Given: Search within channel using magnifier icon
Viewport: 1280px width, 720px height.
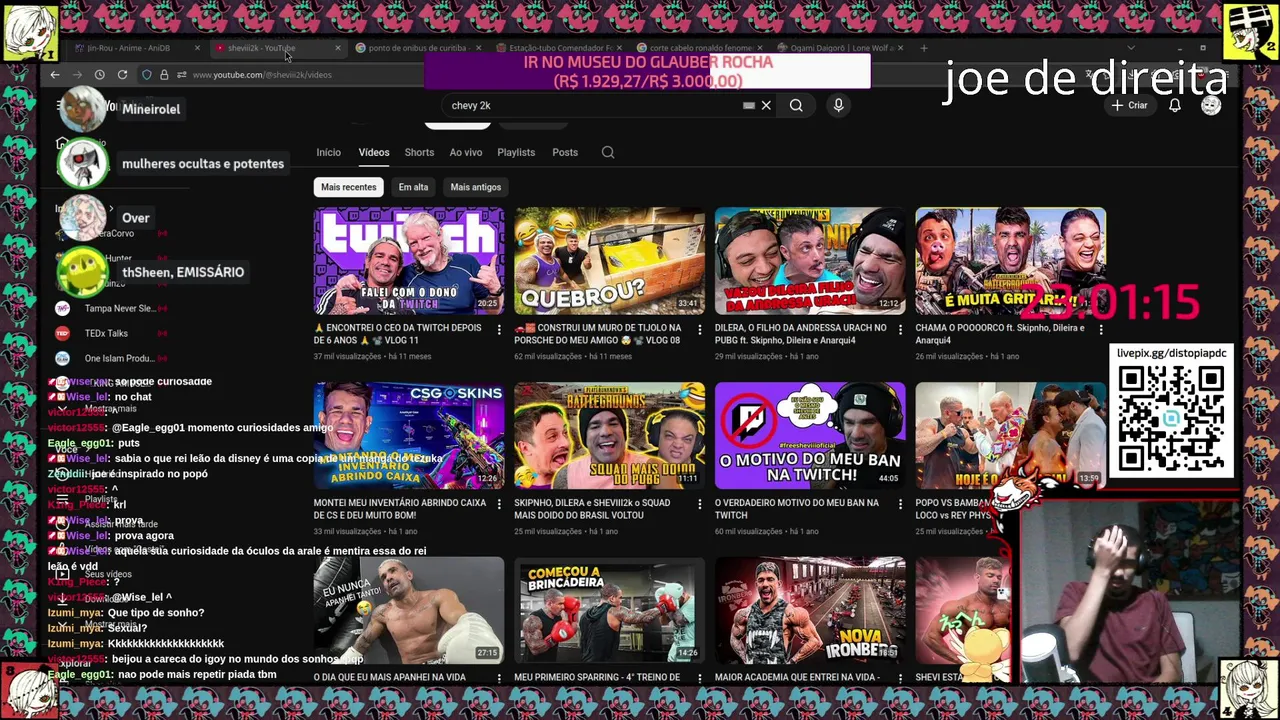Looking at the screenshot, I should 608,152.
